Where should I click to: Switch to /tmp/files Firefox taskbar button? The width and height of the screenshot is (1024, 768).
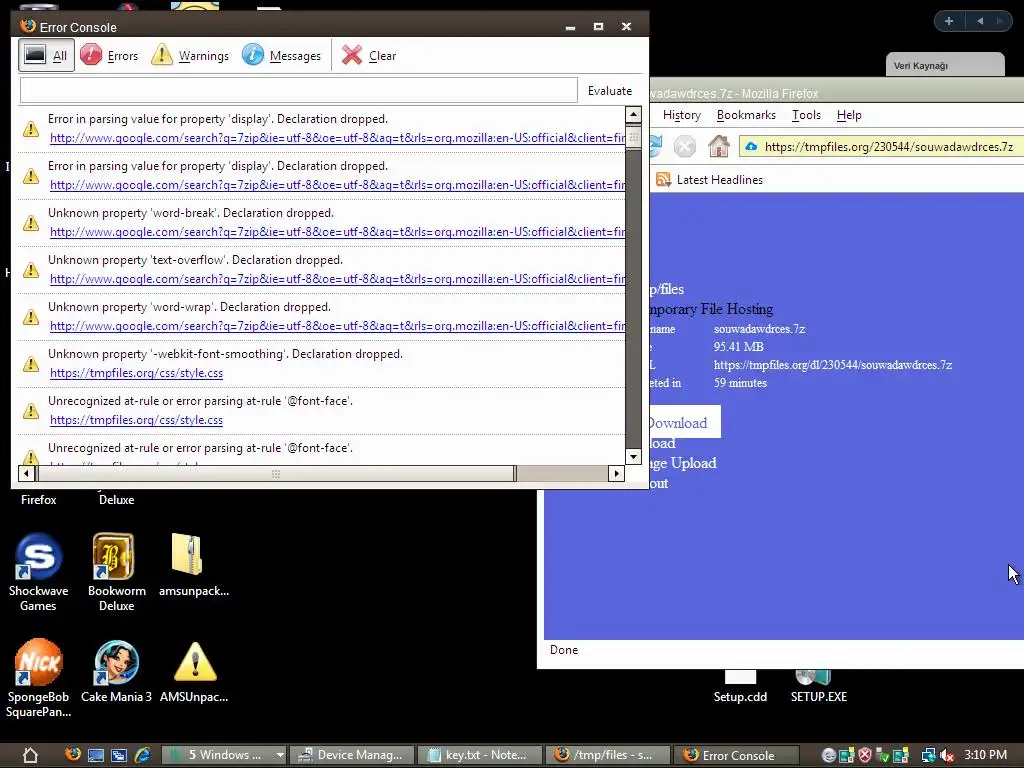(x=607, y=755)
